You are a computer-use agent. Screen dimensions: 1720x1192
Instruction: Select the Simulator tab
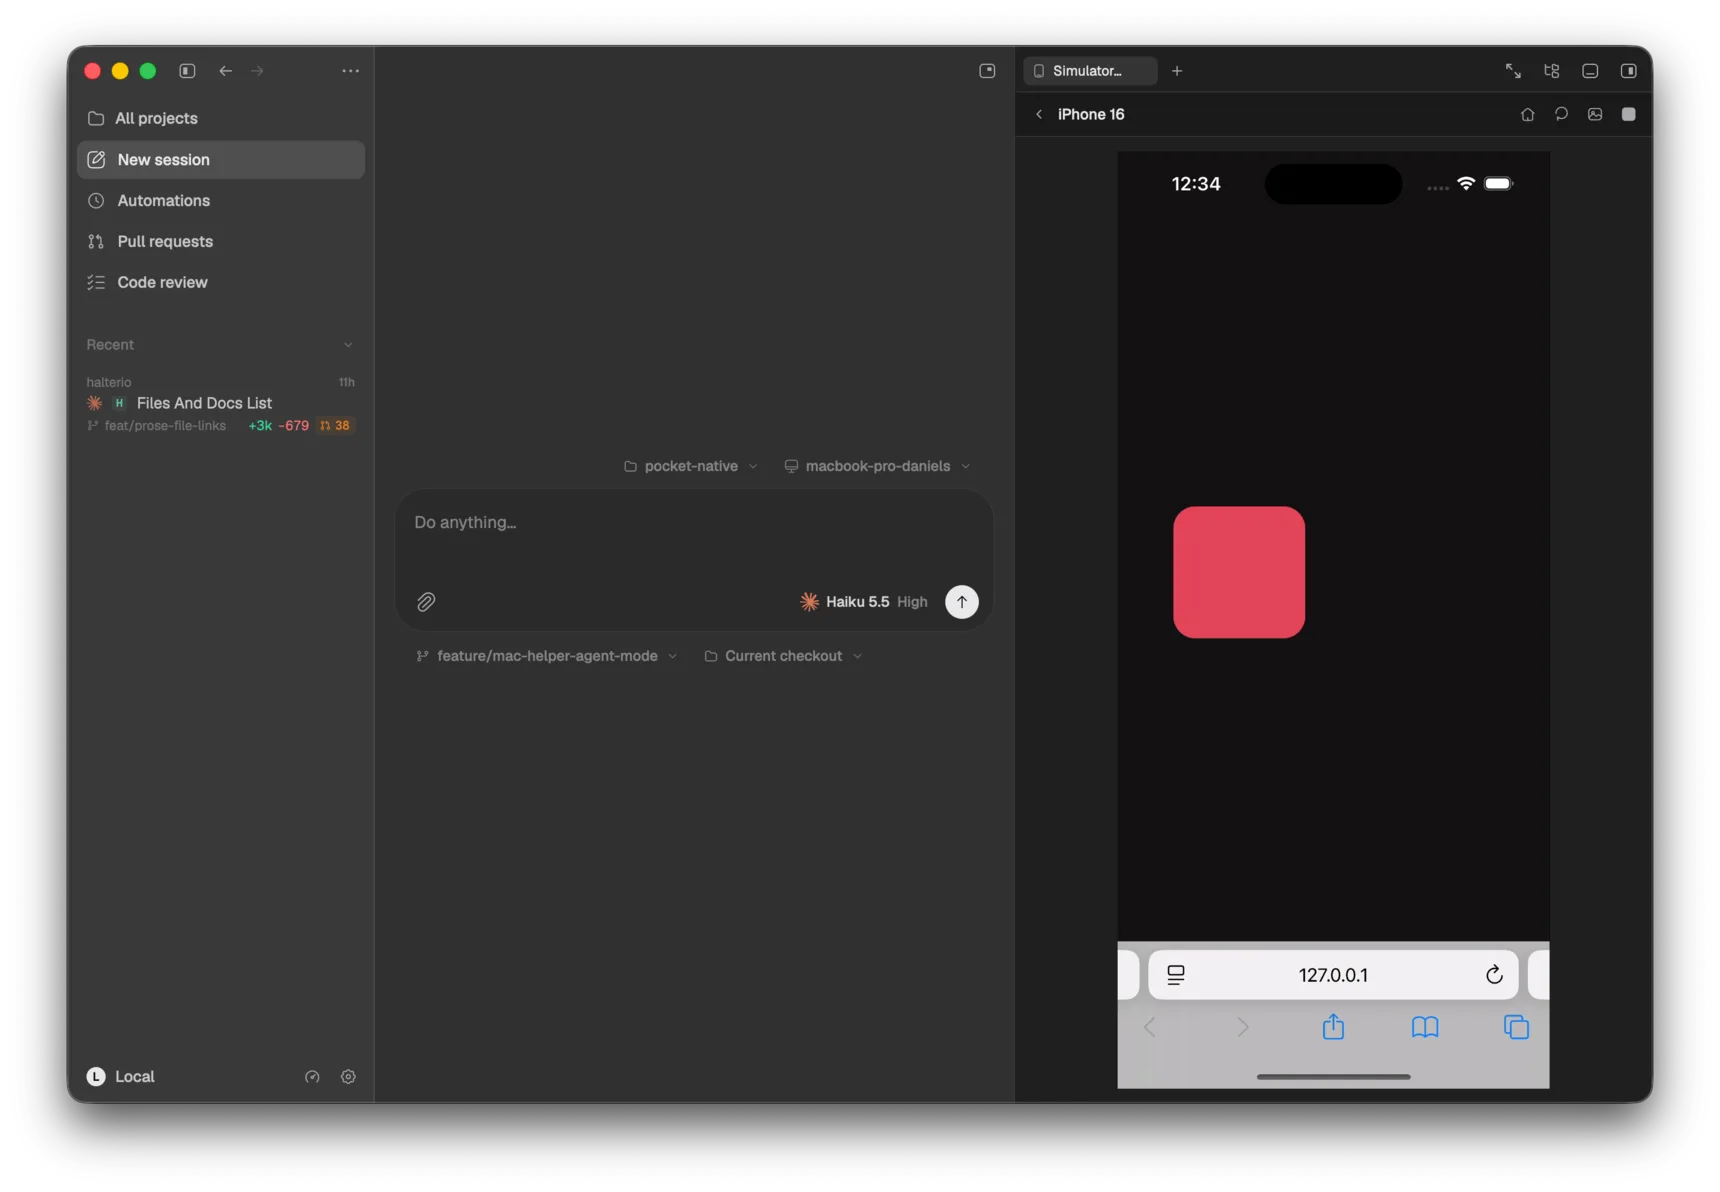pyautogui.click(x=1090, y=71)
